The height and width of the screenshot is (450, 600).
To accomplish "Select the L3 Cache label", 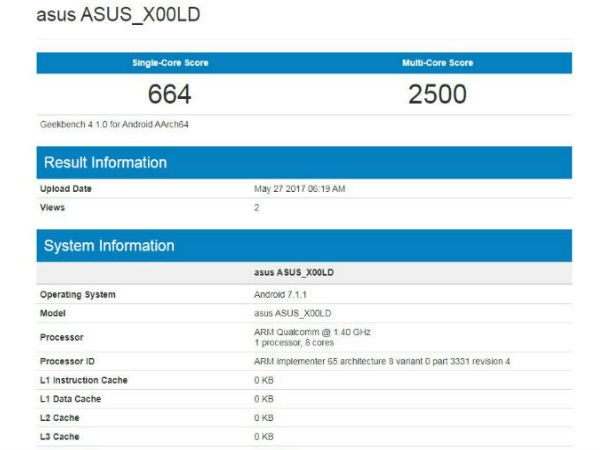I will pyautogui.click(x=60, y=437).
